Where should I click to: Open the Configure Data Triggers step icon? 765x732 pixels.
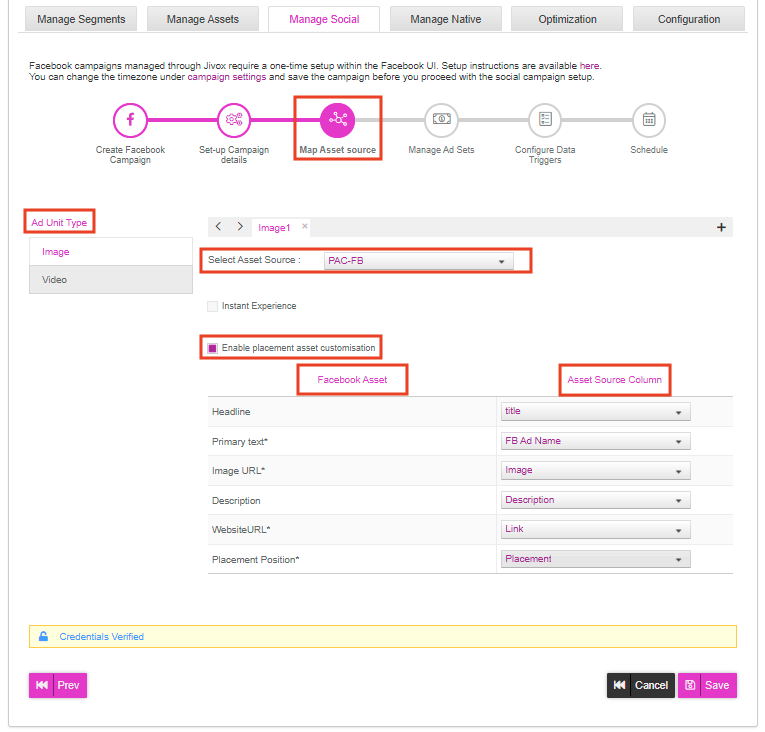[x=545, y=120]
